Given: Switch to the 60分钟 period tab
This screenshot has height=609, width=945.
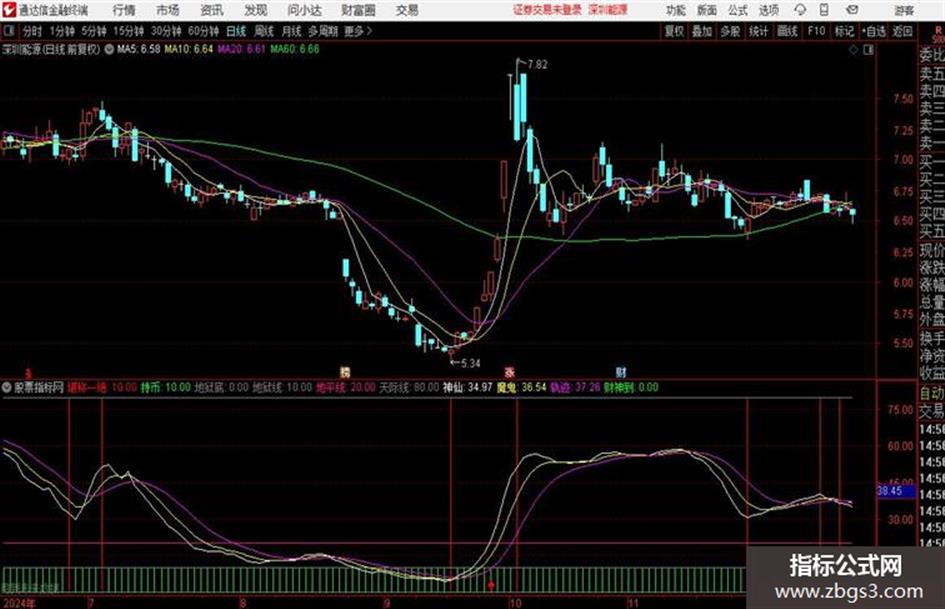Looking at the screenshot, I should 203,31.
